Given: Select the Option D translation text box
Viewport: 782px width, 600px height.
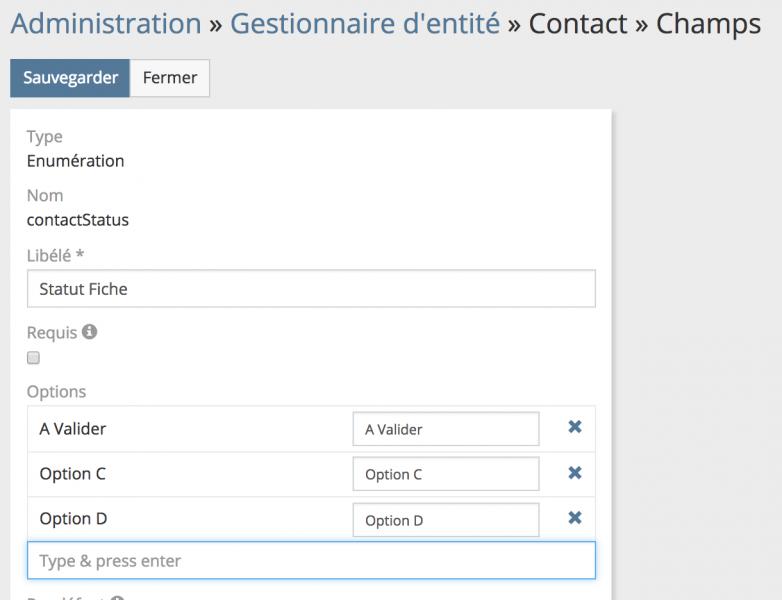Looking at the screenshot, I should click(445, 520).
